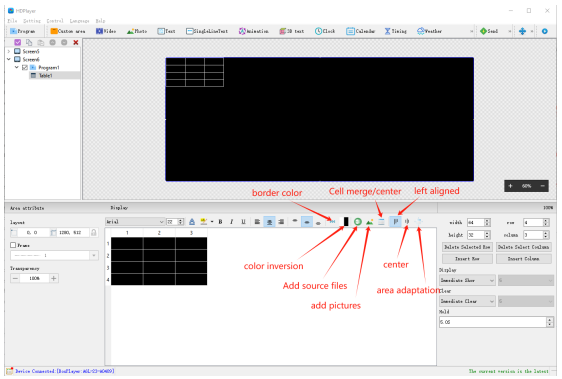
Task: Increase transparency with the plus button
Action: (x=53, y=278)
